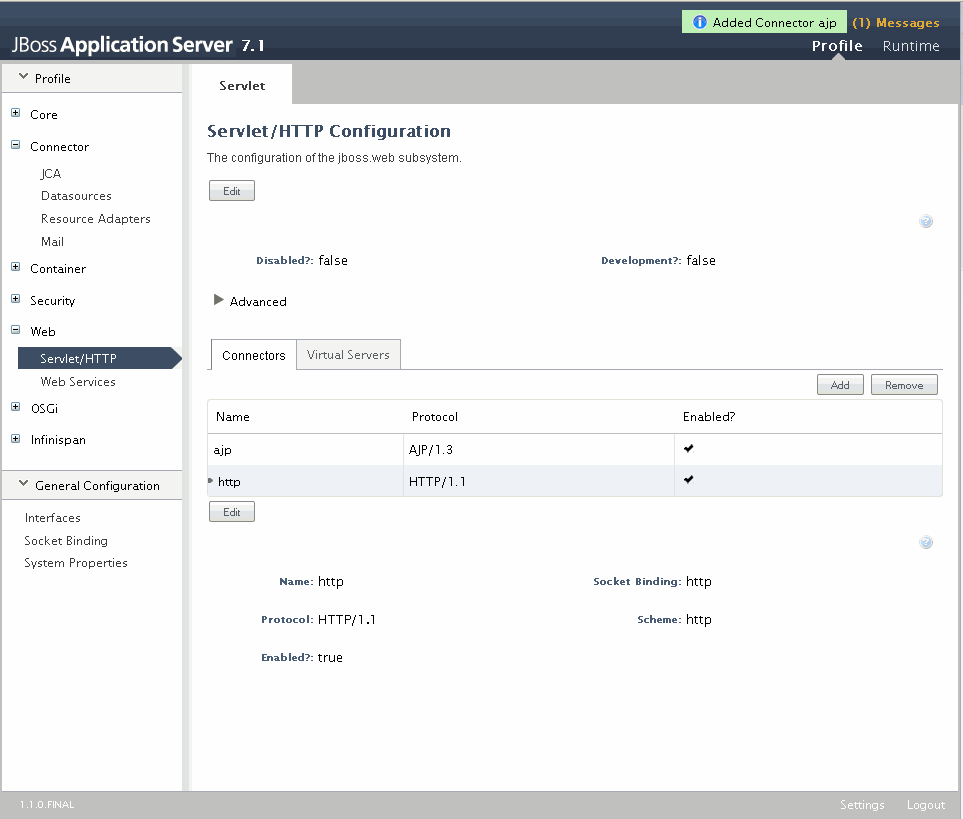Add a new connector
The height and width of the screenshot is (819, 963).
(840, 385)
